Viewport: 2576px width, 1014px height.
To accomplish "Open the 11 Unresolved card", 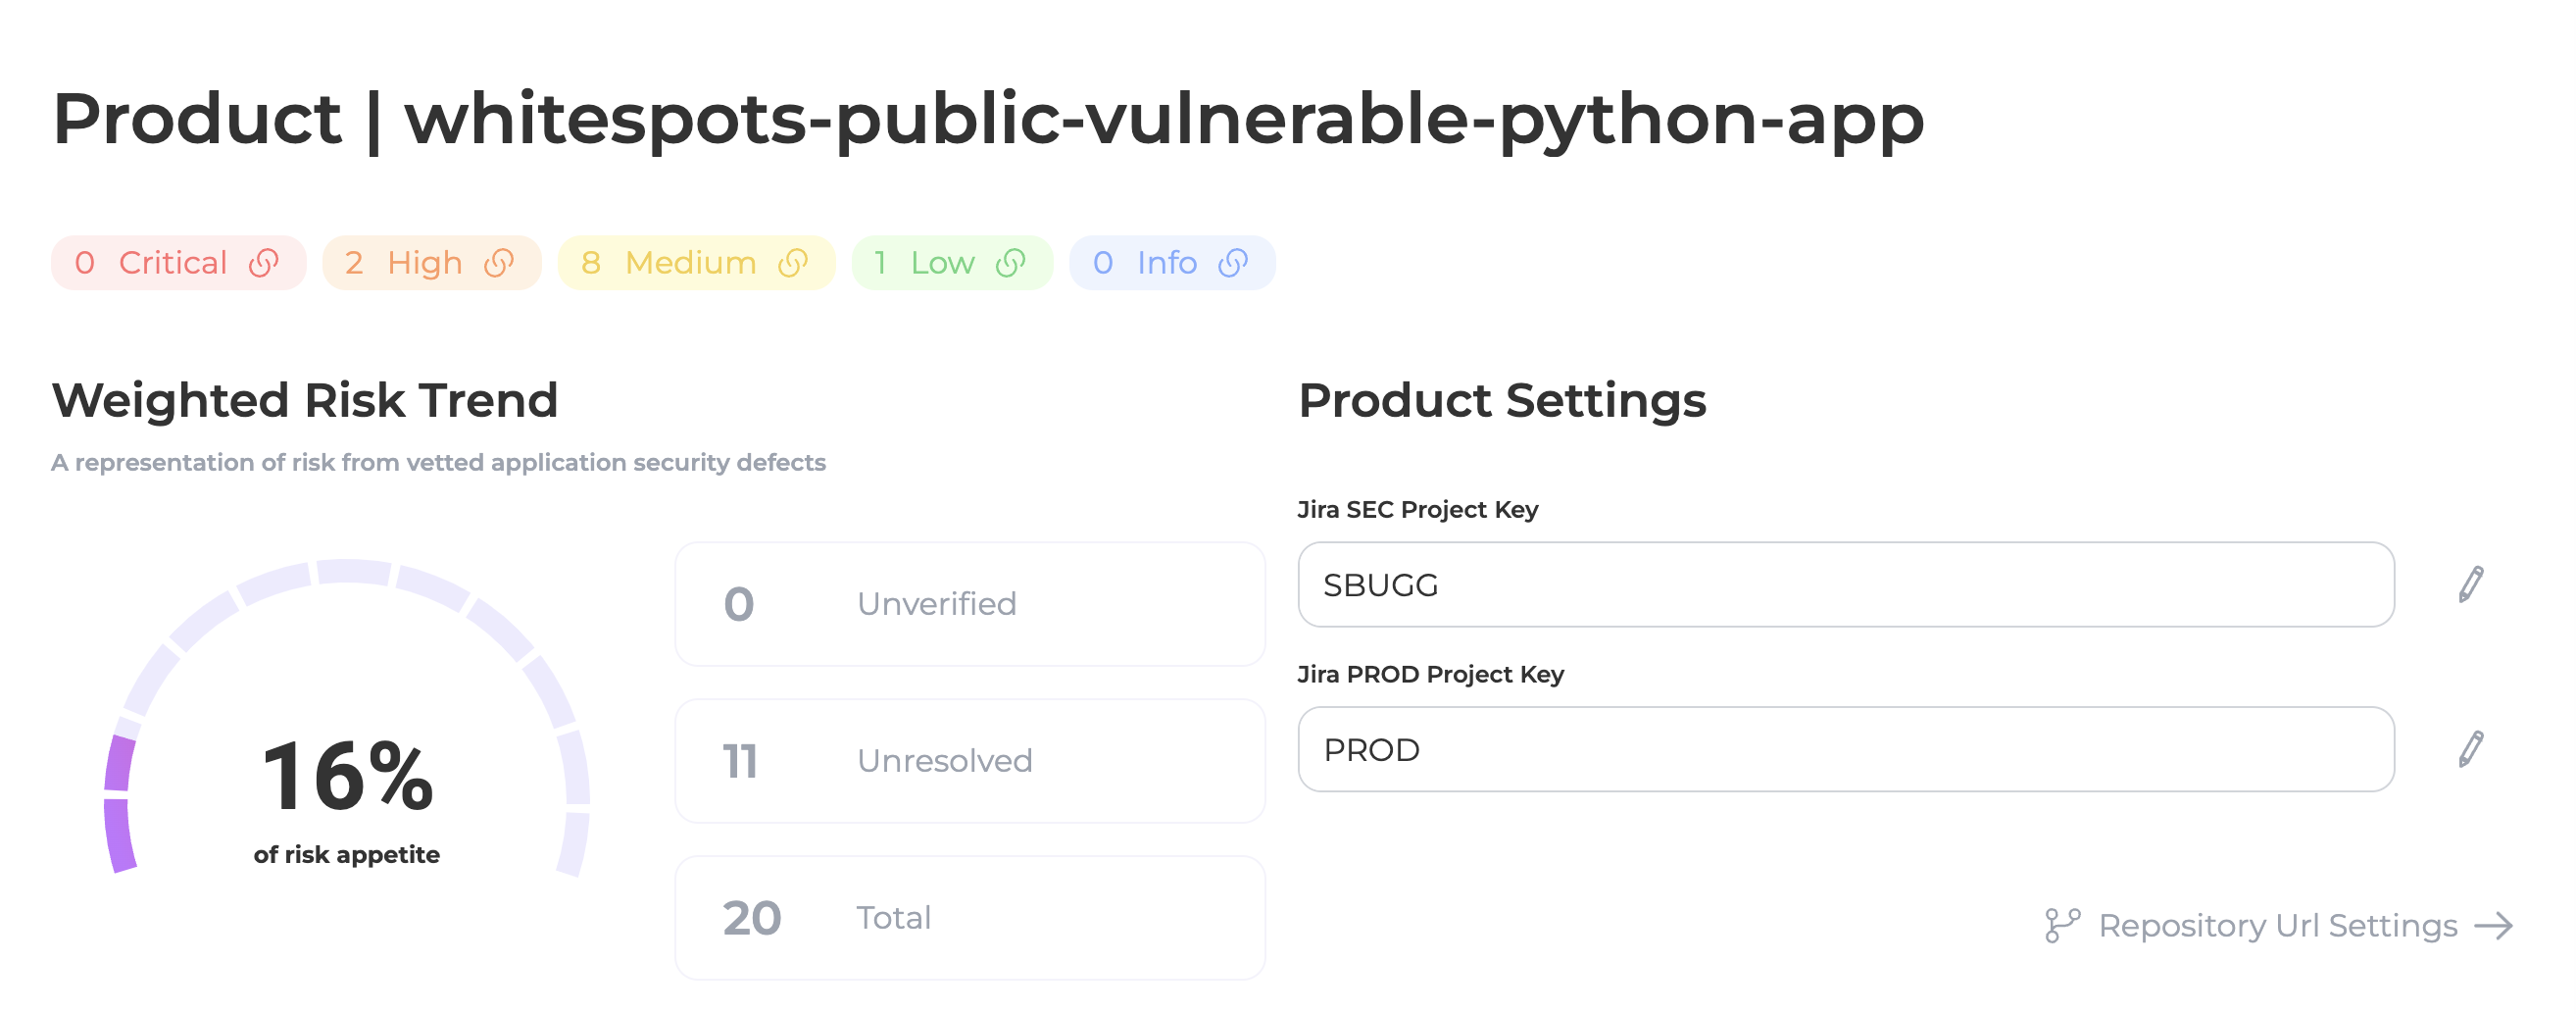I will [x=970, y=761].
